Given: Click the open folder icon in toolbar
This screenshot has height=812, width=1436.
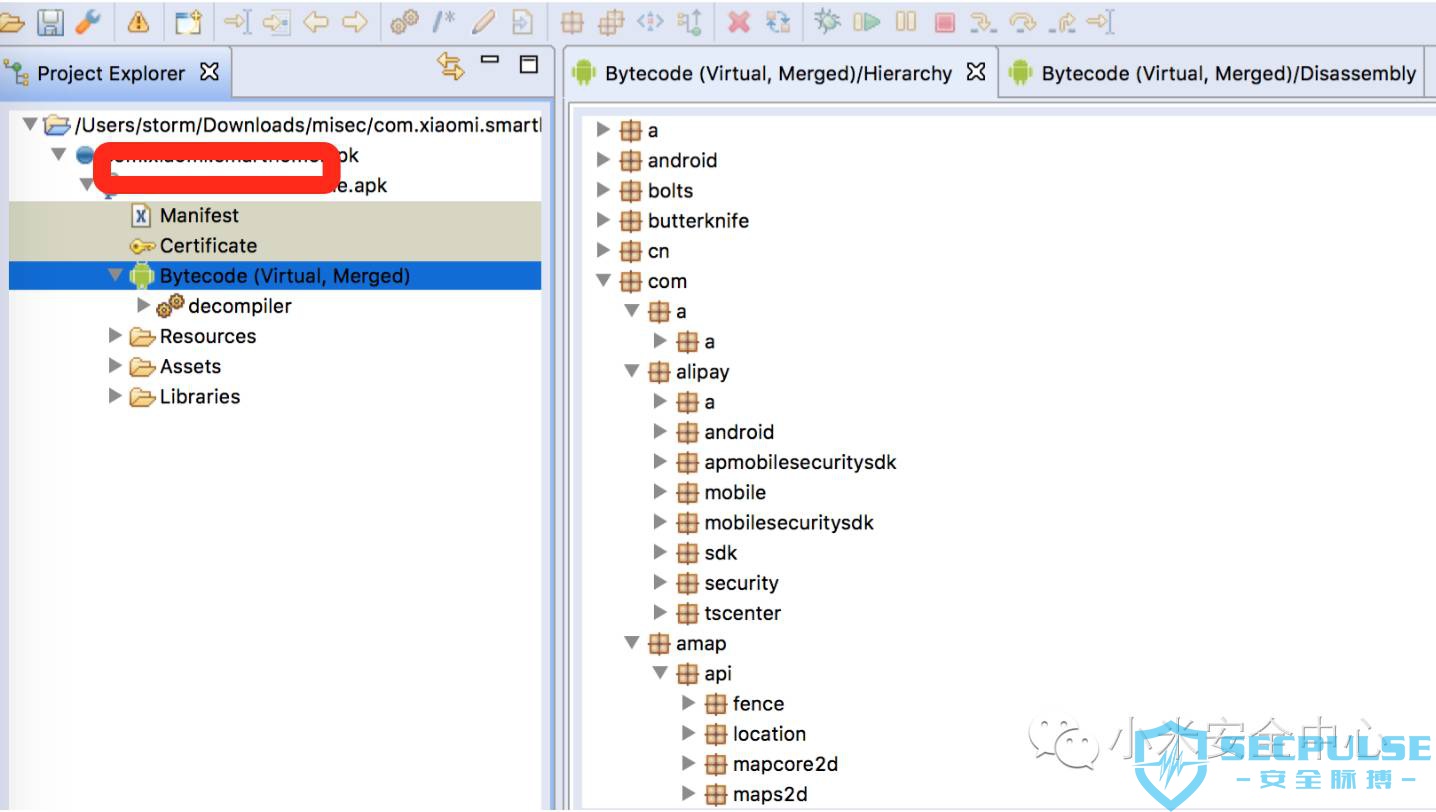Looking at the screenshot, I should point(10,21).
